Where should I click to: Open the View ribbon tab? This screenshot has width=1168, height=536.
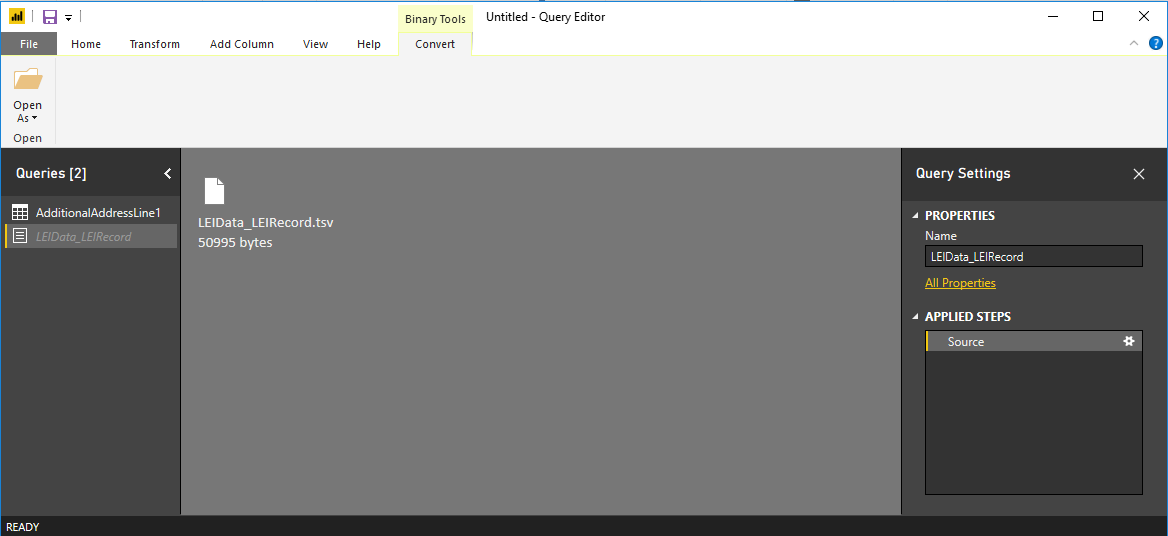[x=315, y=44]
